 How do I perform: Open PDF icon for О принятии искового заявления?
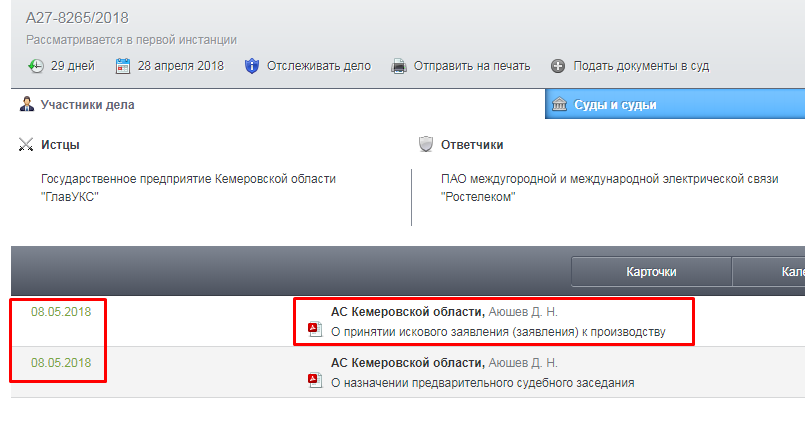315,329
